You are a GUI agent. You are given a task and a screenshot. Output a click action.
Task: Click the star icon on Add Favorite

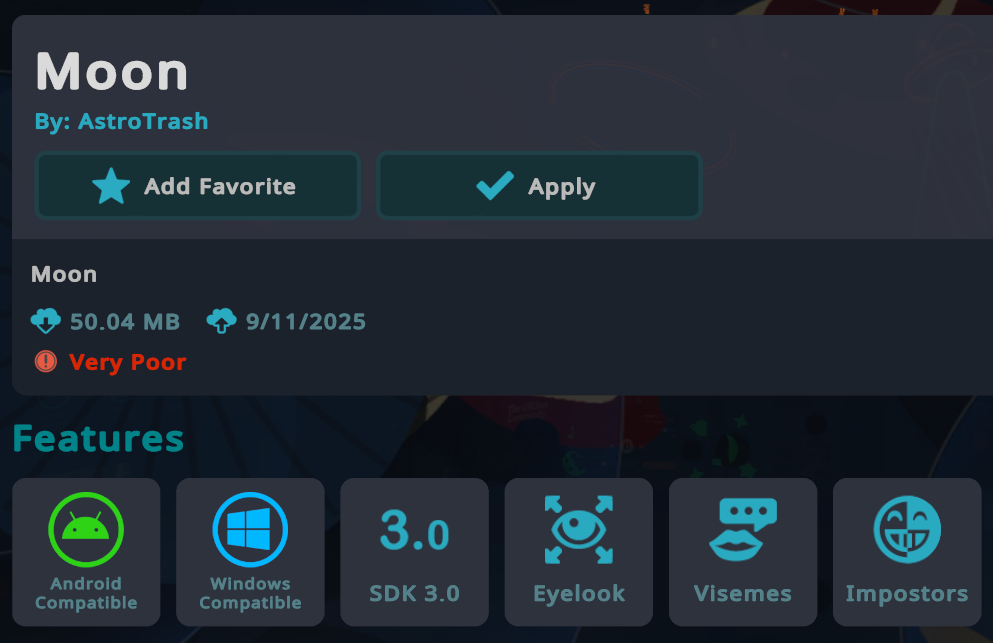(x=111, y=186)
